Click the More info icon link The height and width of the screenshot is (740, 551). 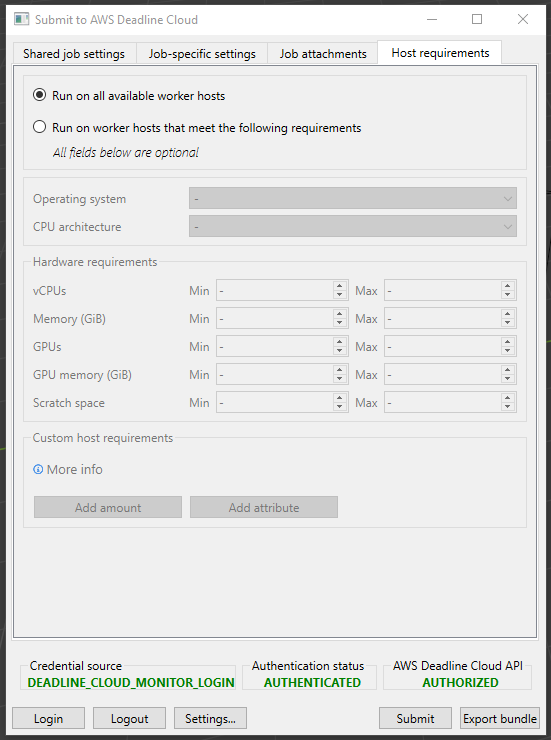(38, 469)
